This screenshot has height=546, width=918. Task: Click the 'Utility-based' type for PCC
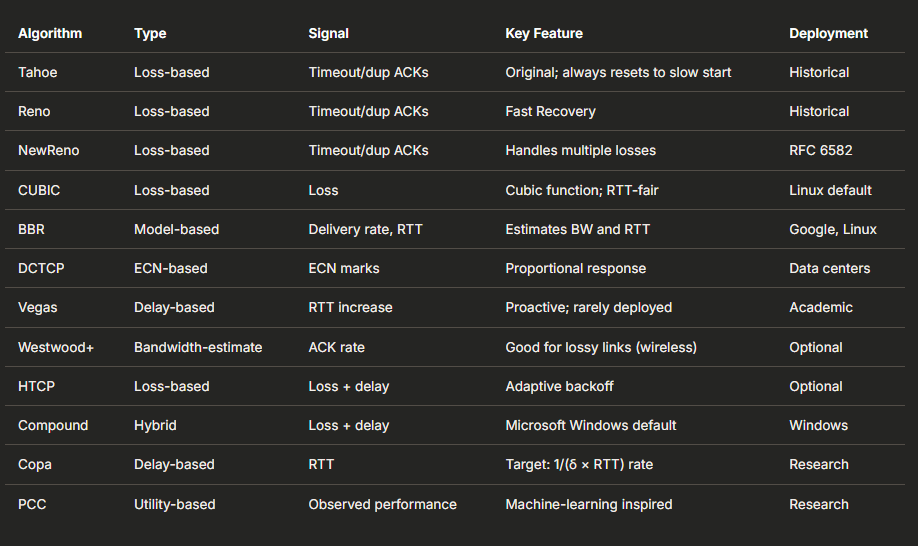coord(174,504)
